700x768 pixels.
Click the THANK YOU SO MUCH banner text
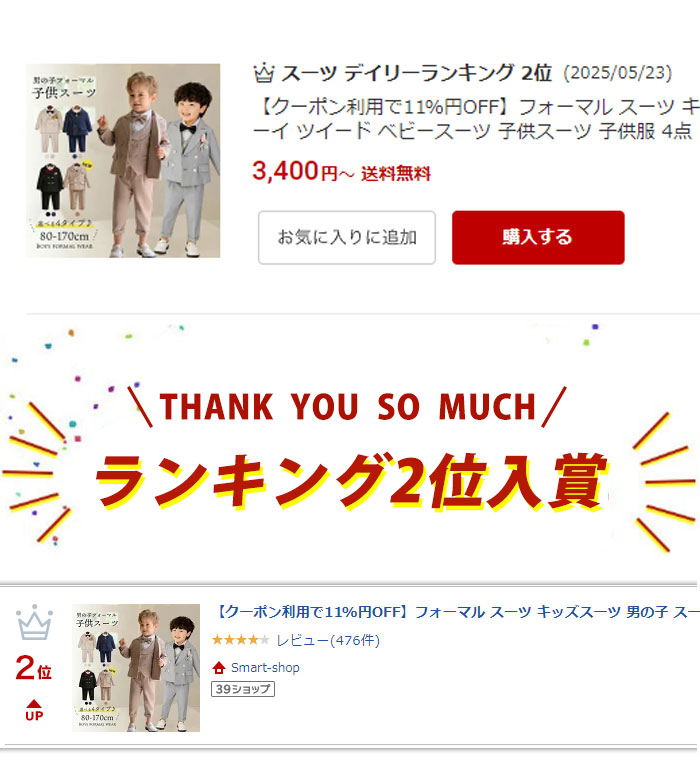347,407
